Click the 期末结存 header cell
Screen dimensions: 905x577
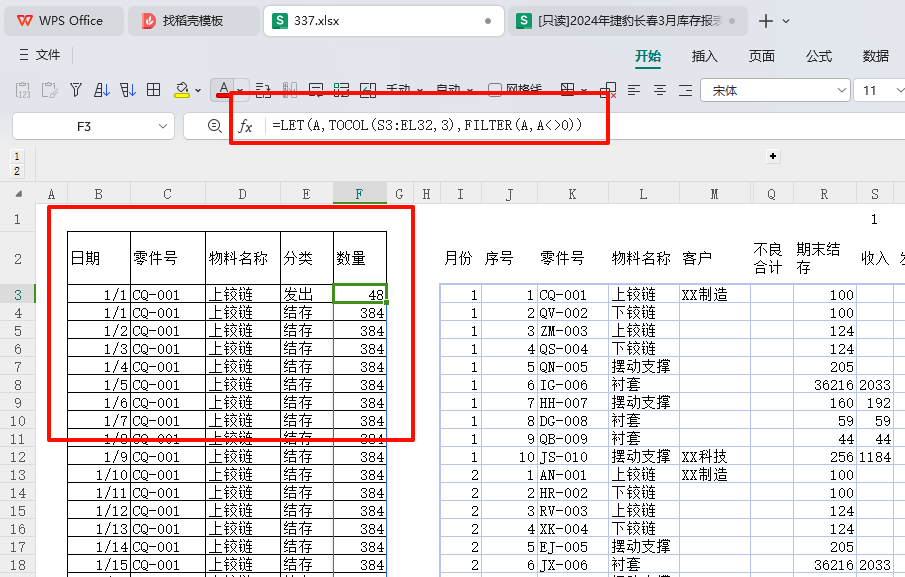point(825,258)
